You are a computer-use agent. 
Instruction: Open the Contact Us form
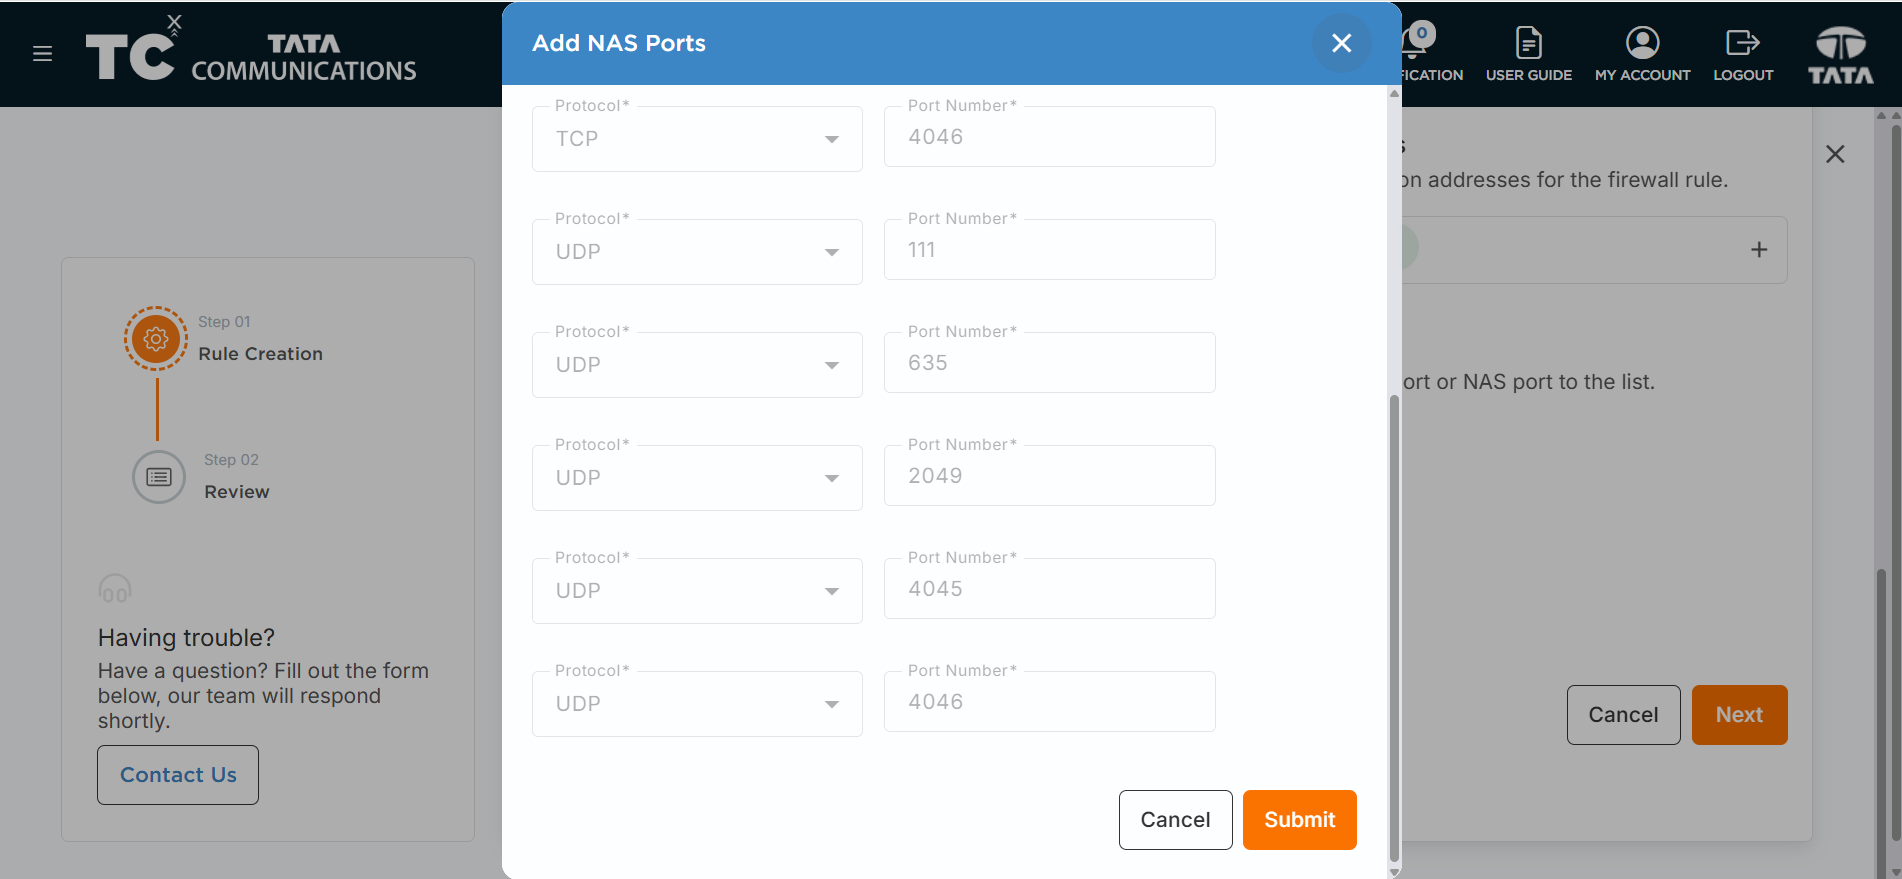178,775
